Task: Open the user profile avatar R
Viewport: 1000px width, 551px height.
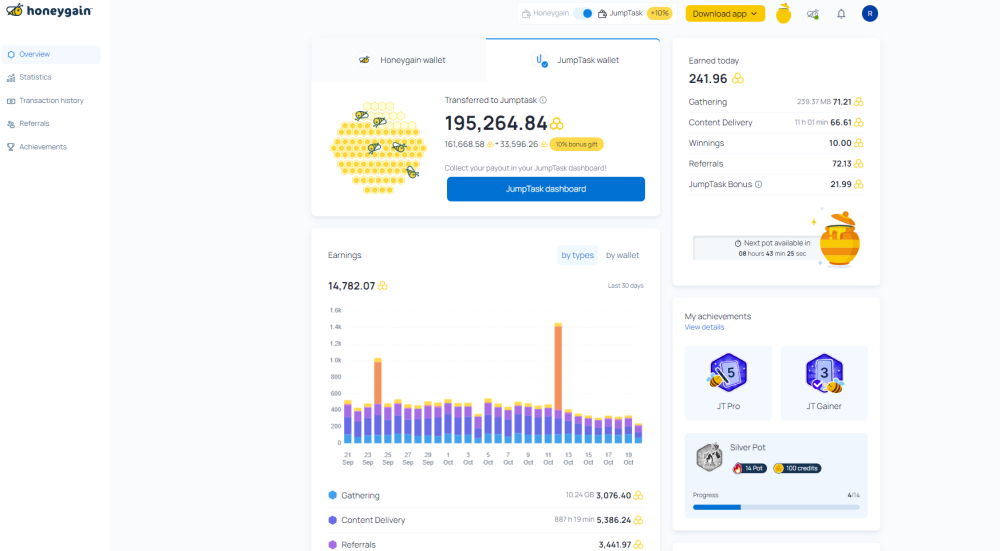Action: click(x=869, y=13)
